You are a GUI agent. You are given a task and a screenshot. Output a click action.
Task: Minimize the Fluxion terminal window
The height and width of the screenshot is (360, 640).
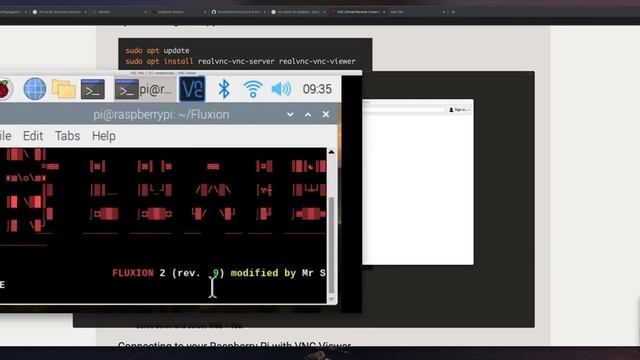[290, 115]
